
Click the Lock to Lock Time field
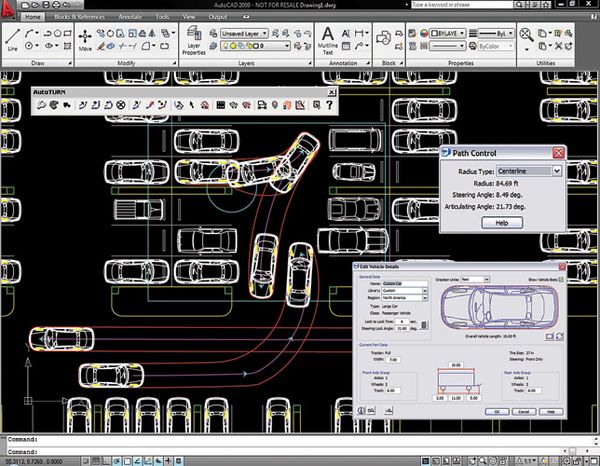click(x=402, y=321)
